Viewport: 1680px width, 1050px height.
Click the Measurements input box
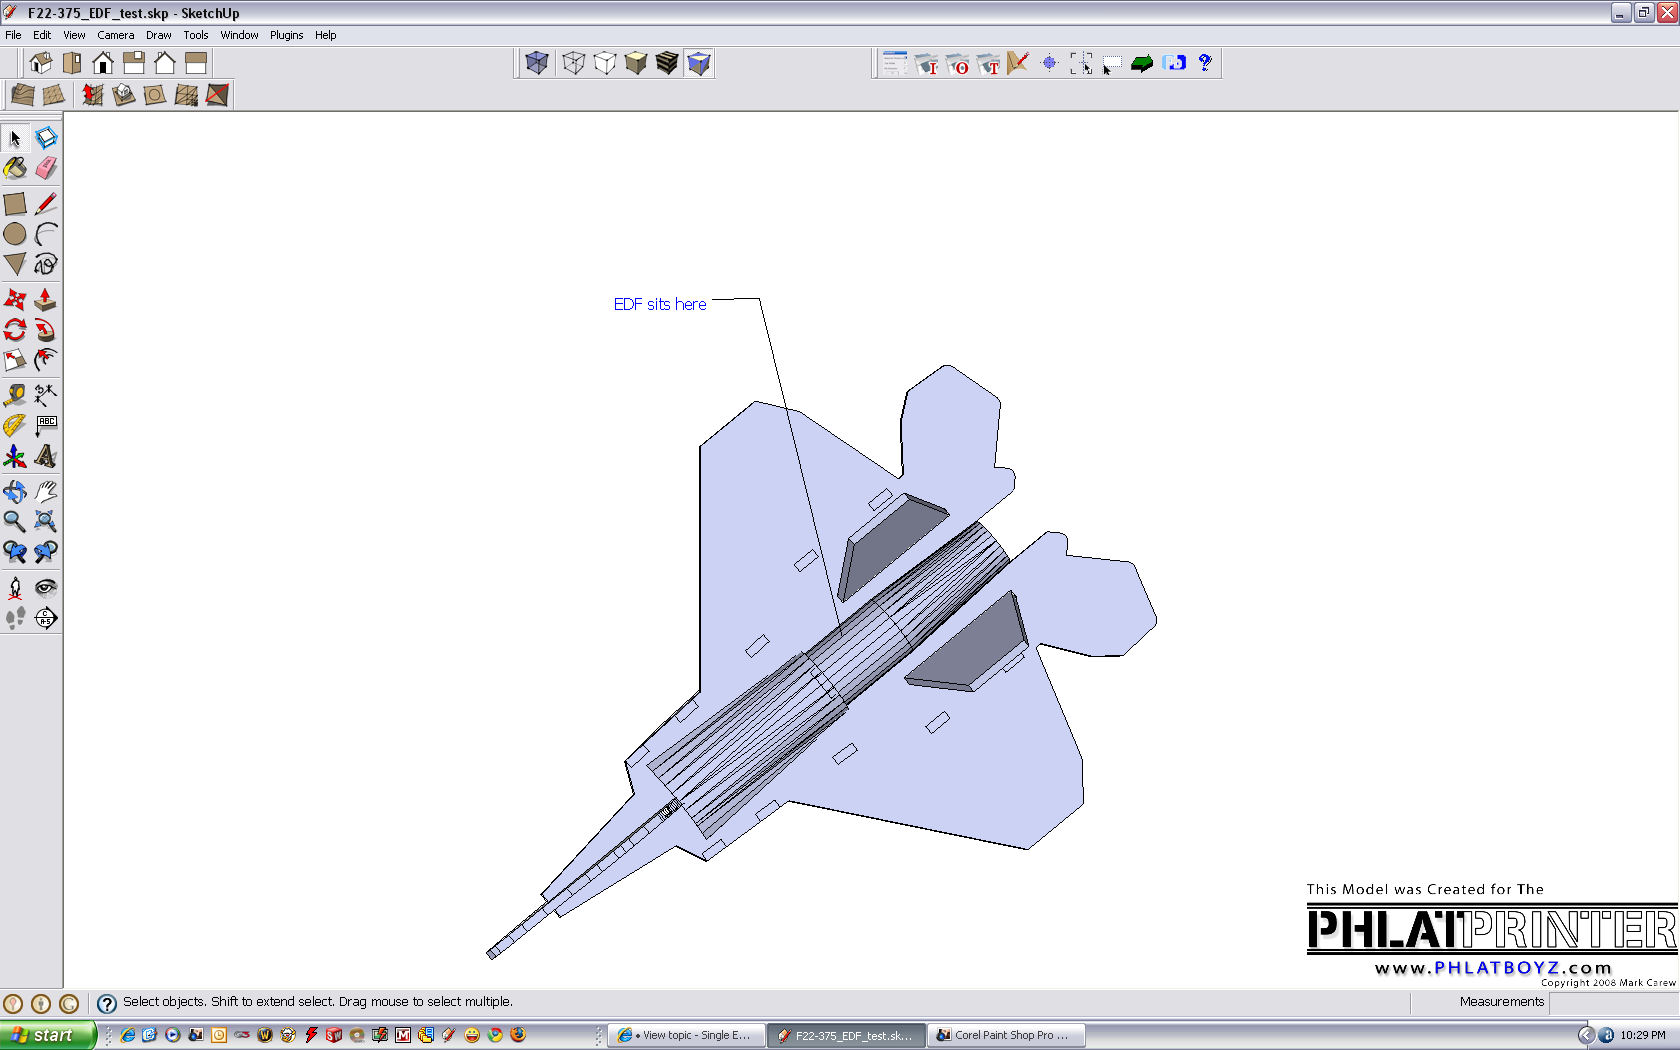click(x=1612, y=1002)
